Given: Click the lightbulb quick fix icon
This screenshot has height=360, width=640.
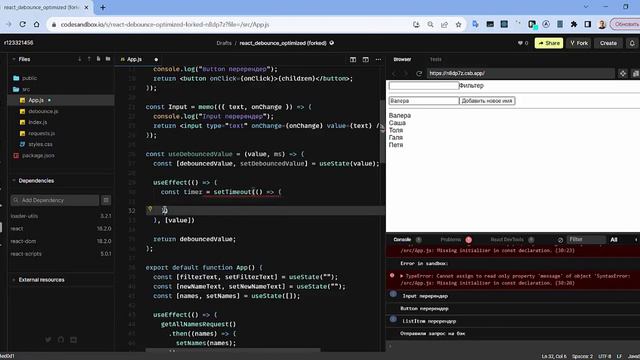Looking at the screenshot, I should (x=150, y=209).
